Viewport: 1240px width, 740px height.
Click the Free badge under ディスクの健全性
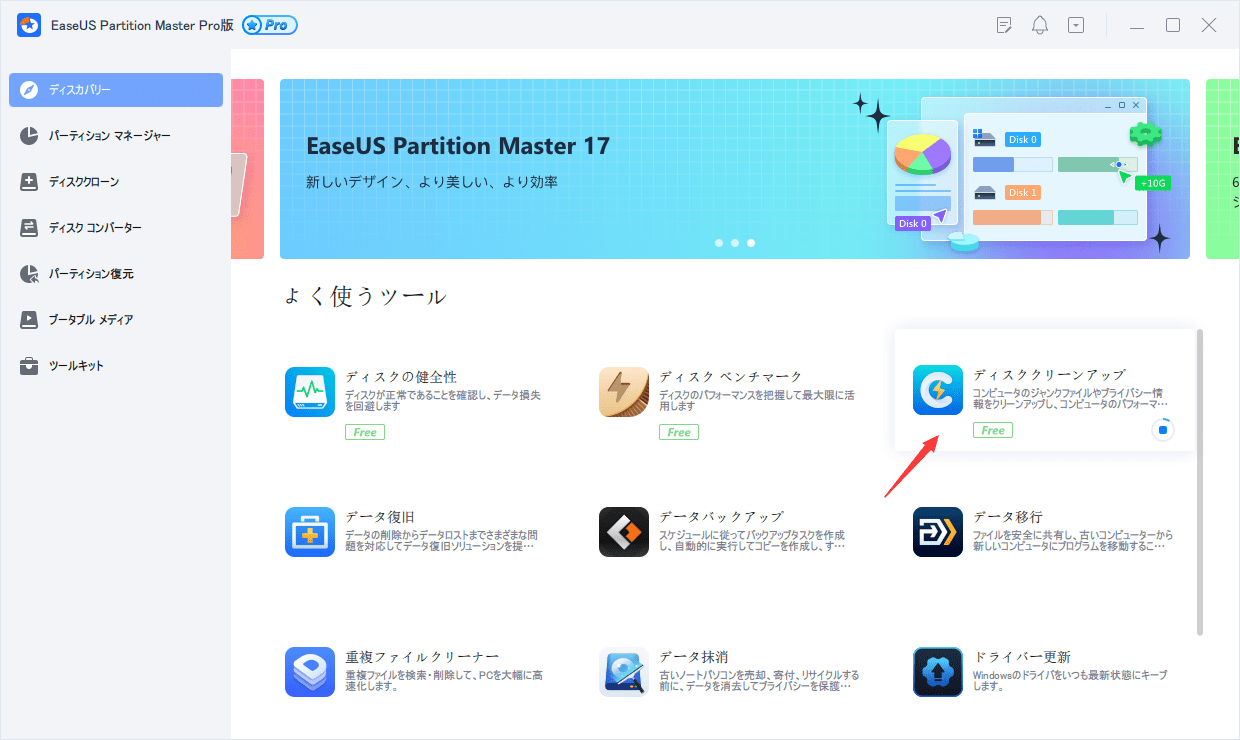point(365,432)
